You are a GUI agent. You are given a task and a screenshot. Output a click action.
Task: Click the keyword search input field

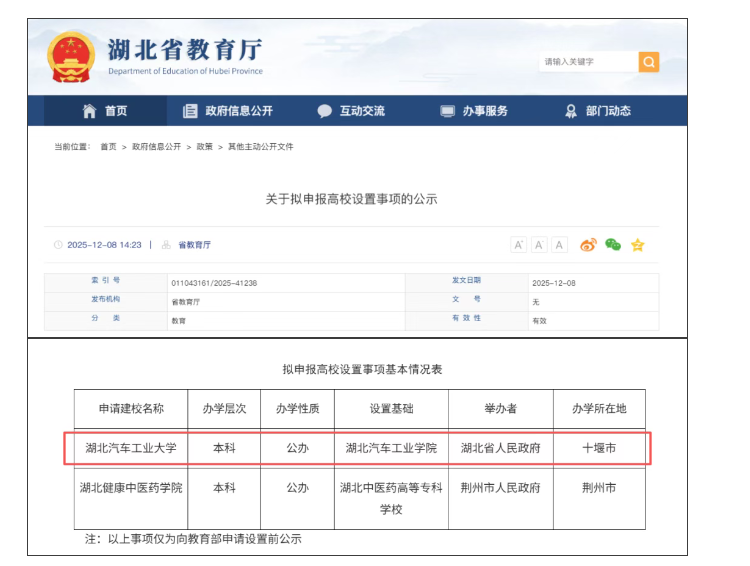click(588, 62)
